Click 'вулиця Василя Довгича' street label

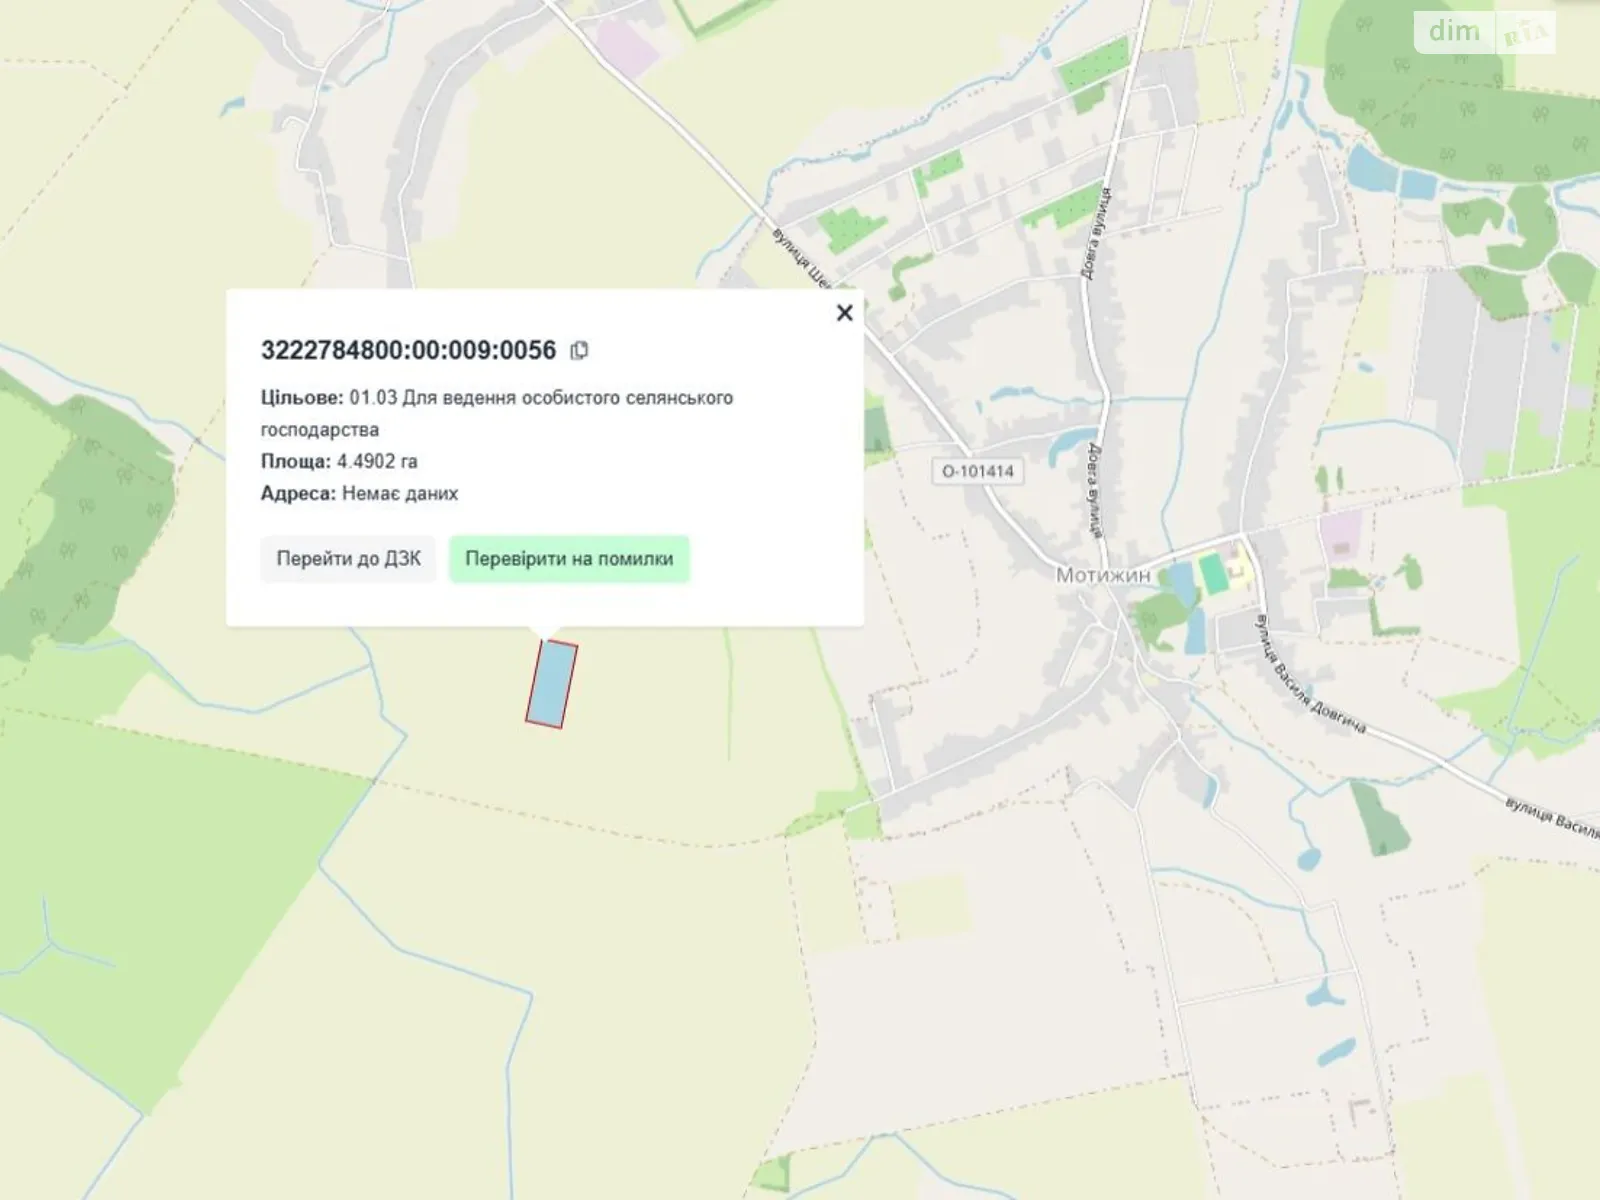point(1312,688)
